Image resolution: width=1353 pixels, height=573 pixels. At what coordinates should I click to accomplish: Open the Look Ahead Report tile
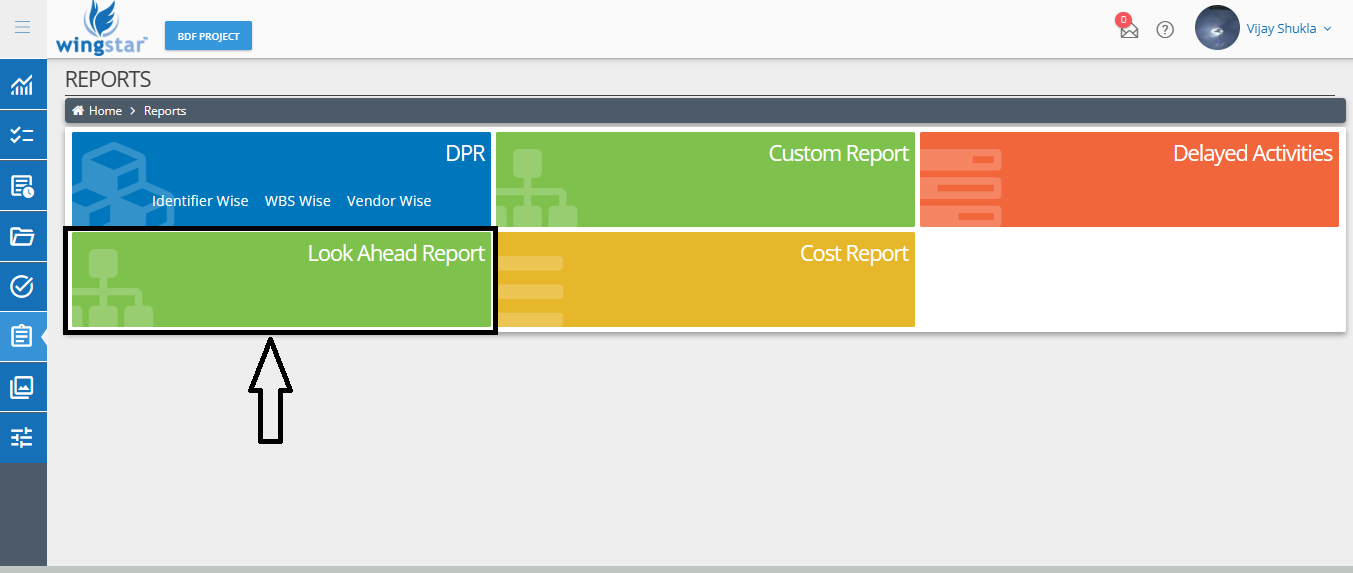(281, 279)
